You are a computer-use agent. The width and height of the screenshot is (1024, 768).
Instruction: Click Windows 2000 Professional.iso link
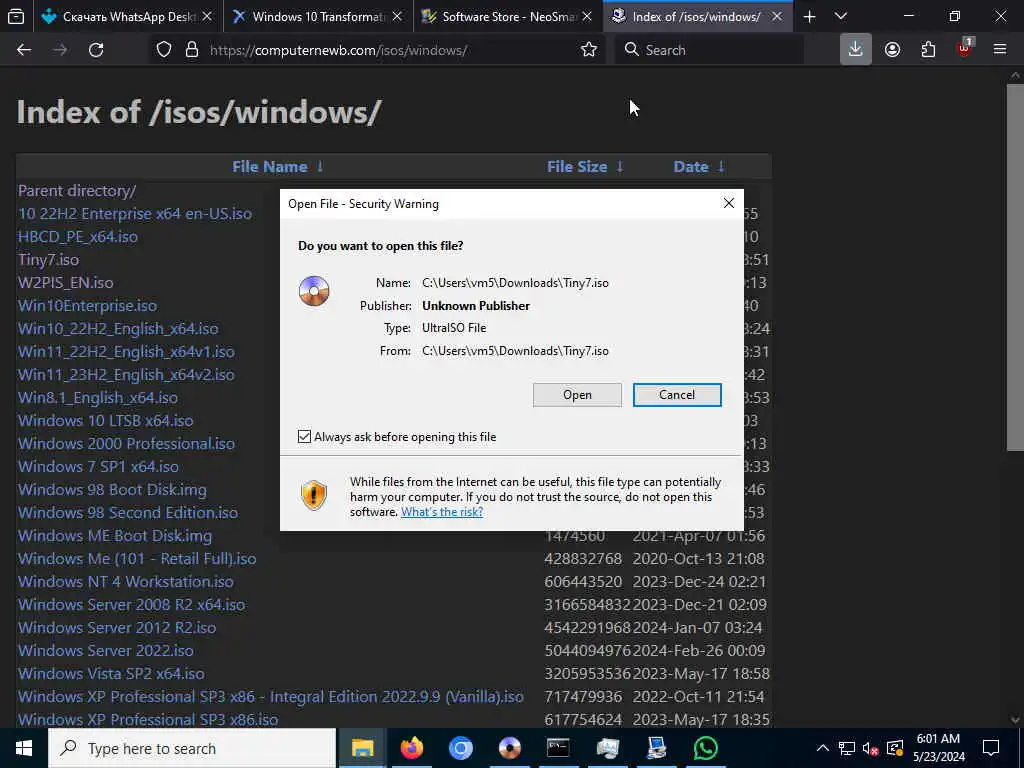(x=126, y=443)
